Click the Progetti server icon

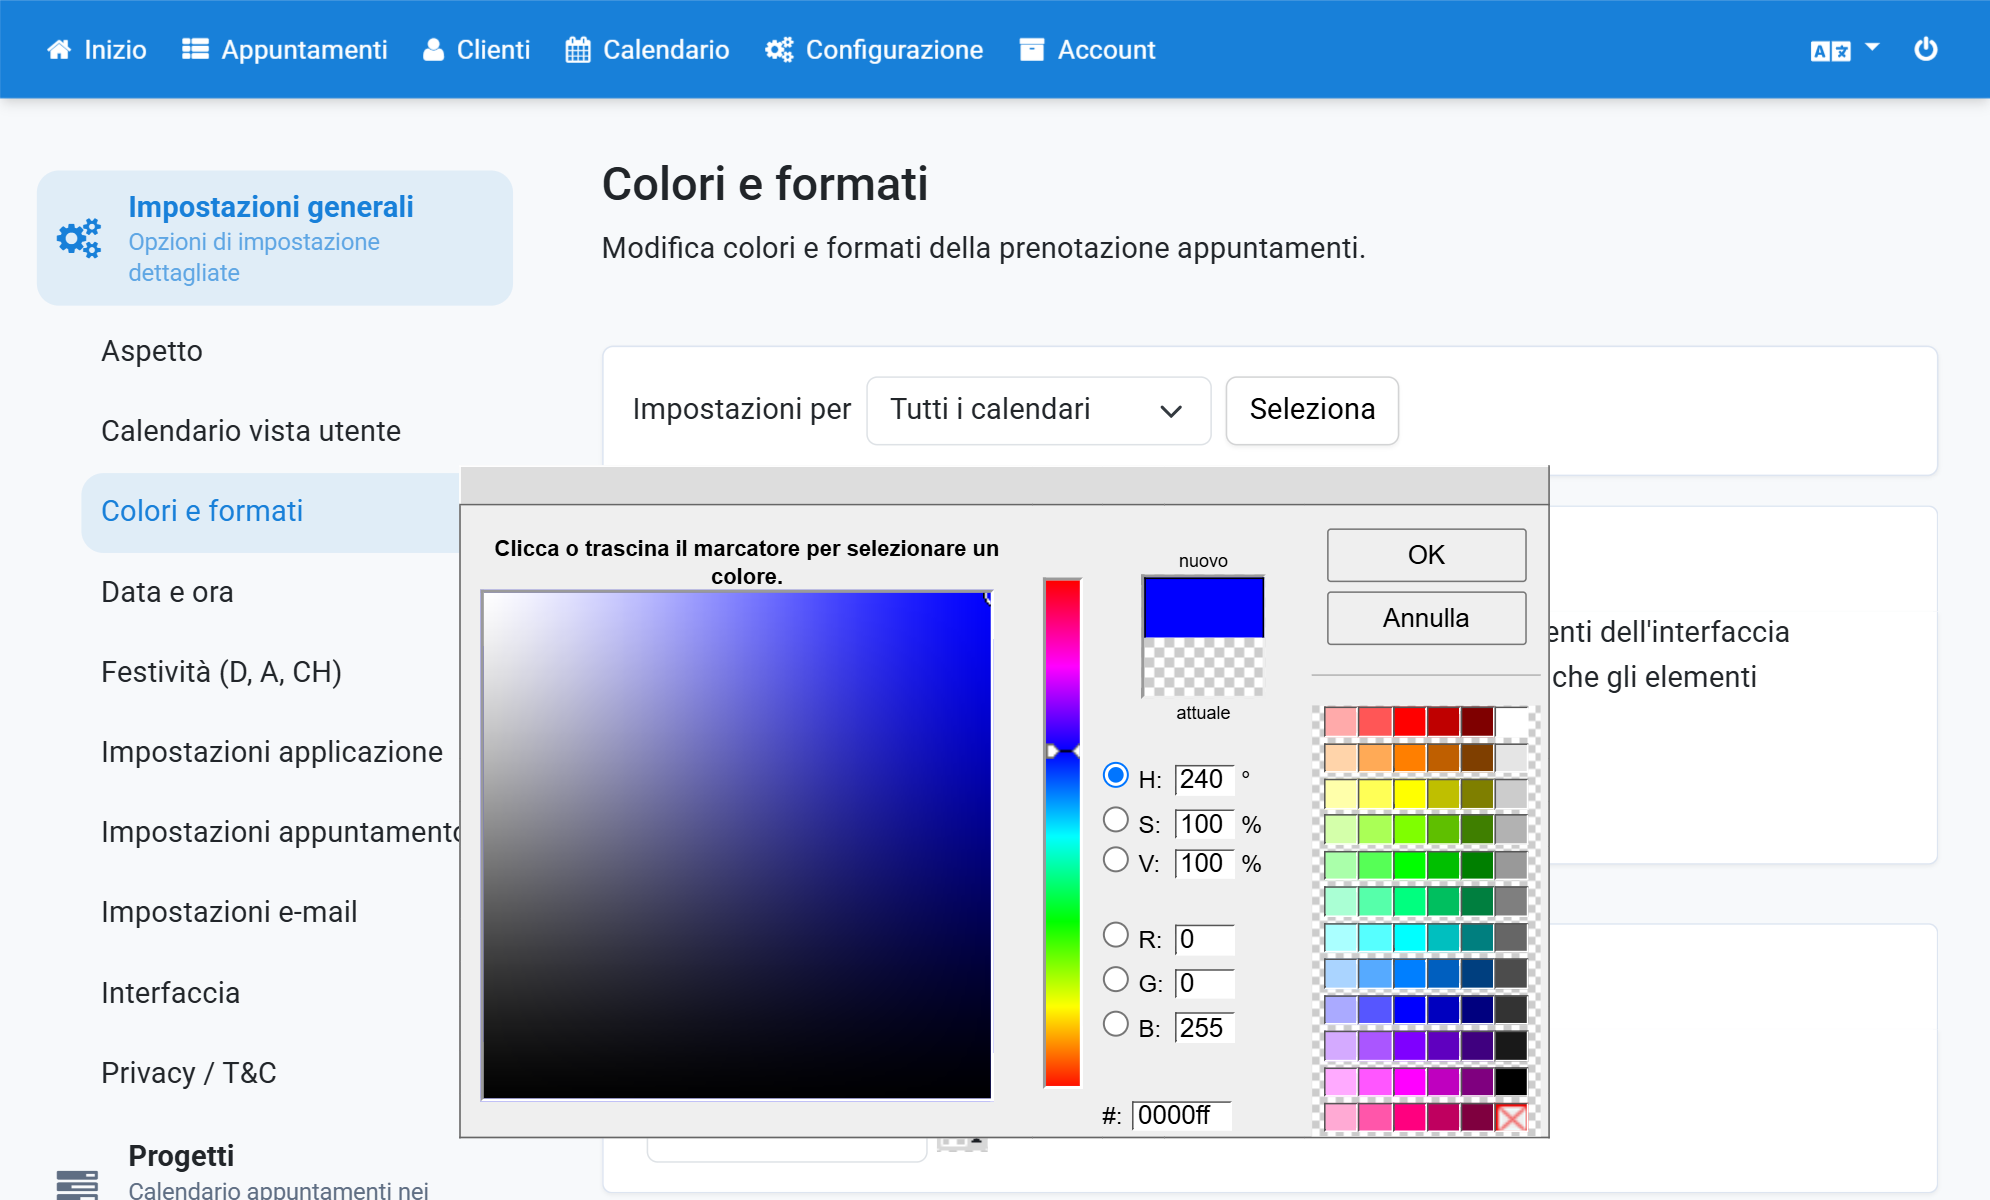coord(77,1184)
